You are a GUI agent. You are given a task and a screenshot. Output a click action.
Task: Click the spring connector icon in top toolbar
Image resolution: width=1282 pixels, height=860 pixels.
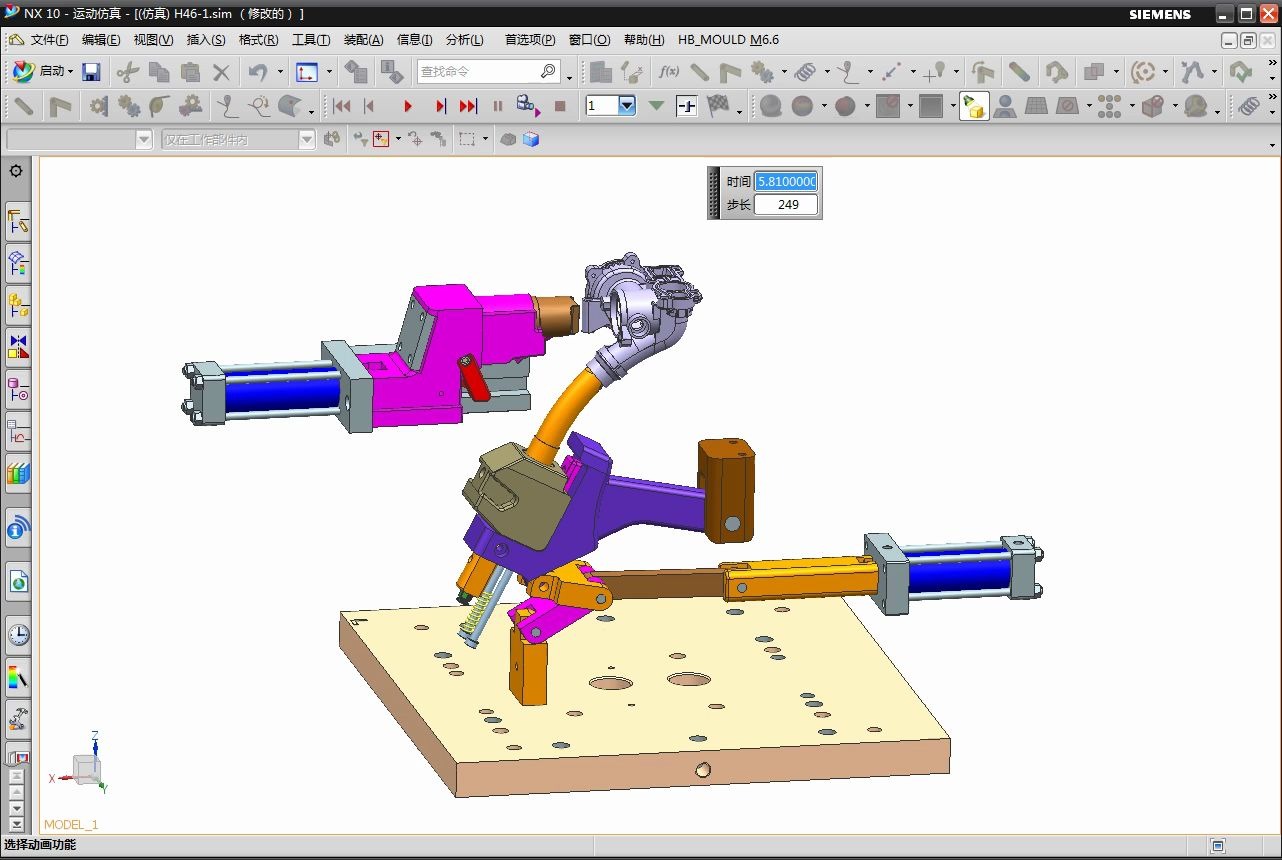click(x=806, y=72)
